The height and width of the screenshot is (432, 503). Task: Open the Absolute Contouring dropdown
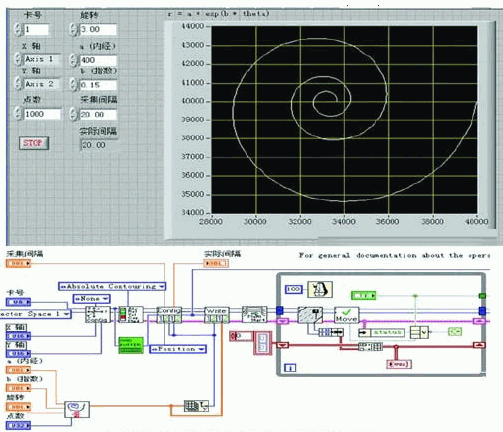point(112,286)
